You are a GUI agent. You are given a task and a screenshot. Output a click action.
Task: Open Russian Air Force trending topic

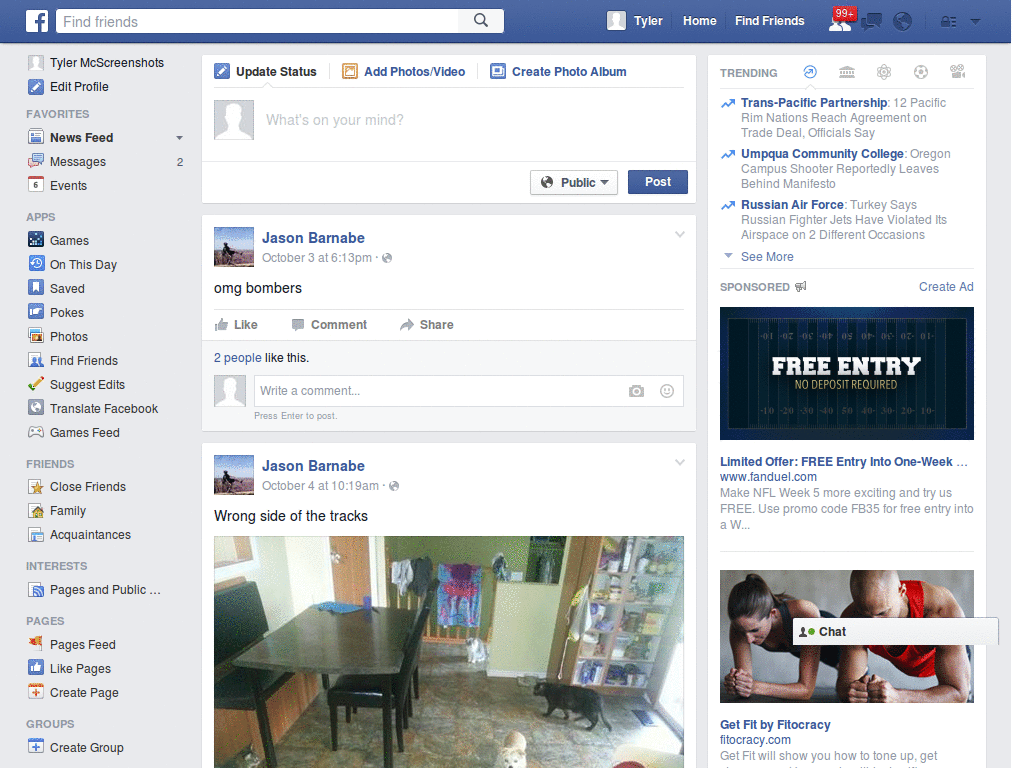click(792, 204)
